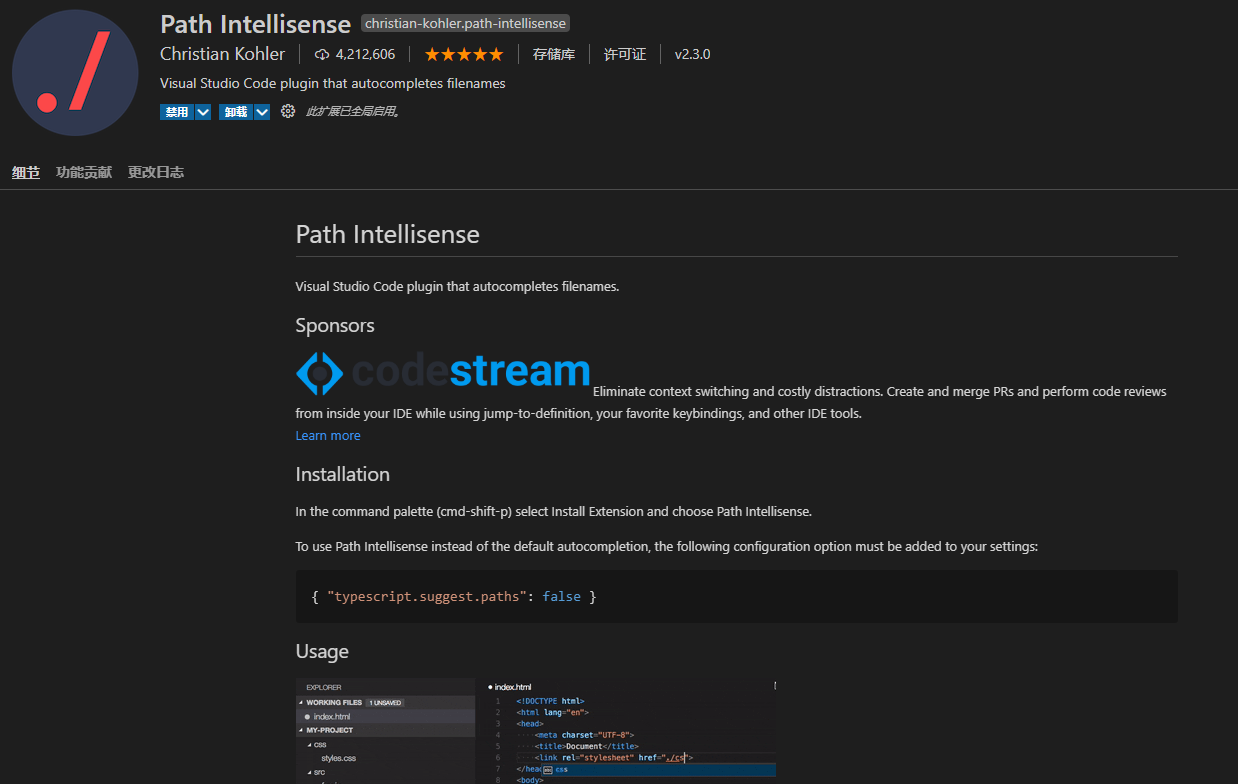
Task: Open the 许可证 (License) link
Action: pos(625,54)
